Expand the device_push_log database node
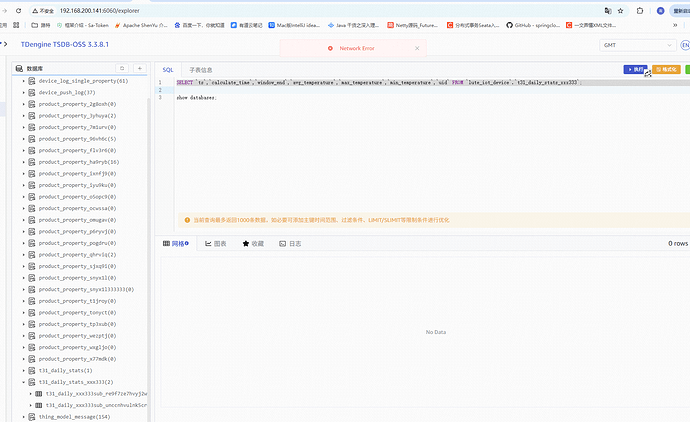This screenshot has height=422, width=690. [x=24, y=92]
